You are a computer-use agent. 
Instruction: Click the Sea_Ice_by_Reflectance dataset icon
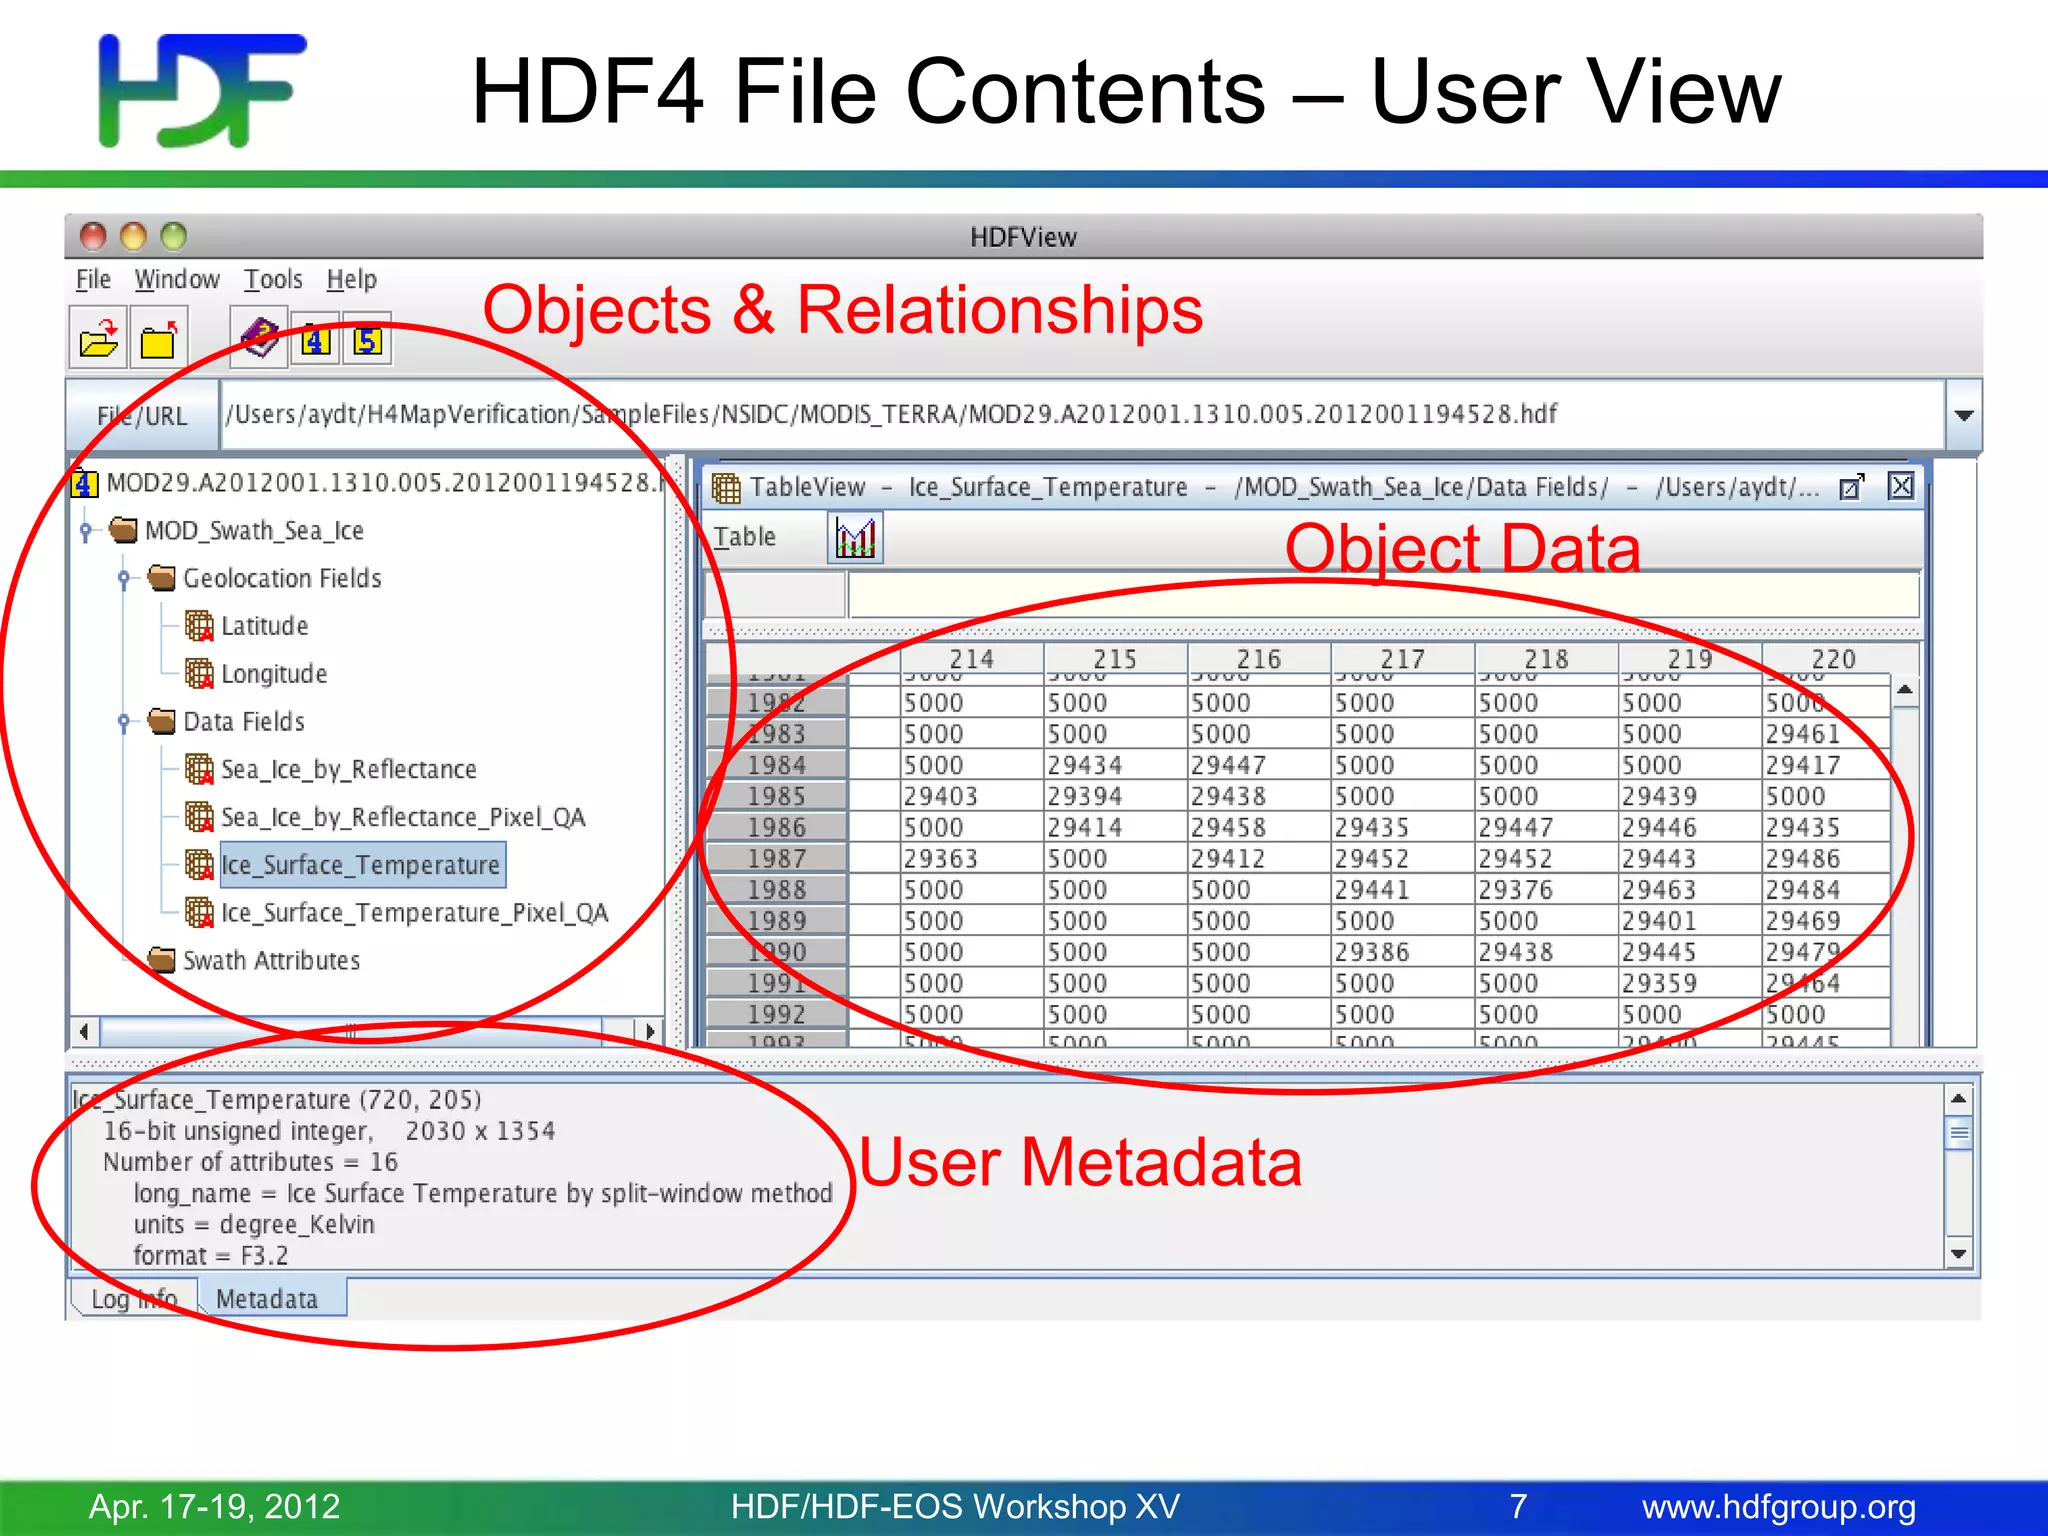pos(199,769)
